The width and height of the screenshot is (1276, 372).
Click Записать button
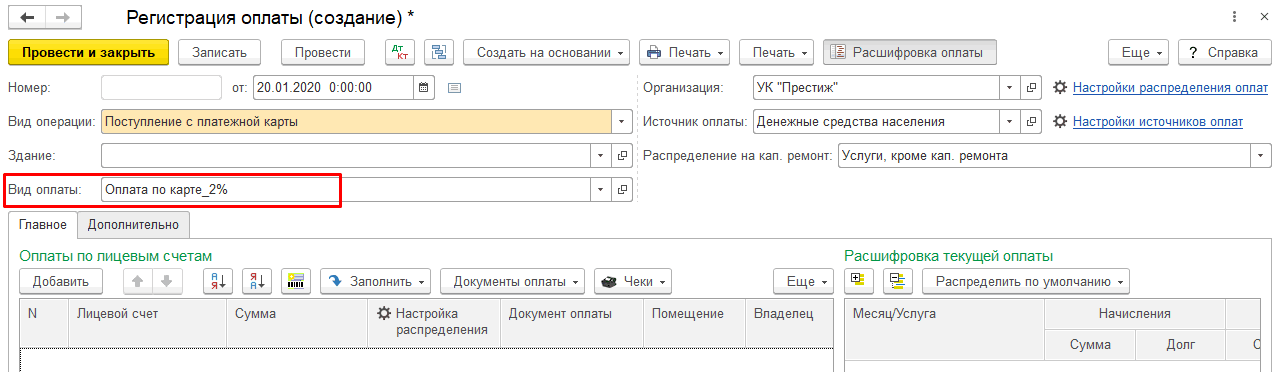click(x=220, y=52)
